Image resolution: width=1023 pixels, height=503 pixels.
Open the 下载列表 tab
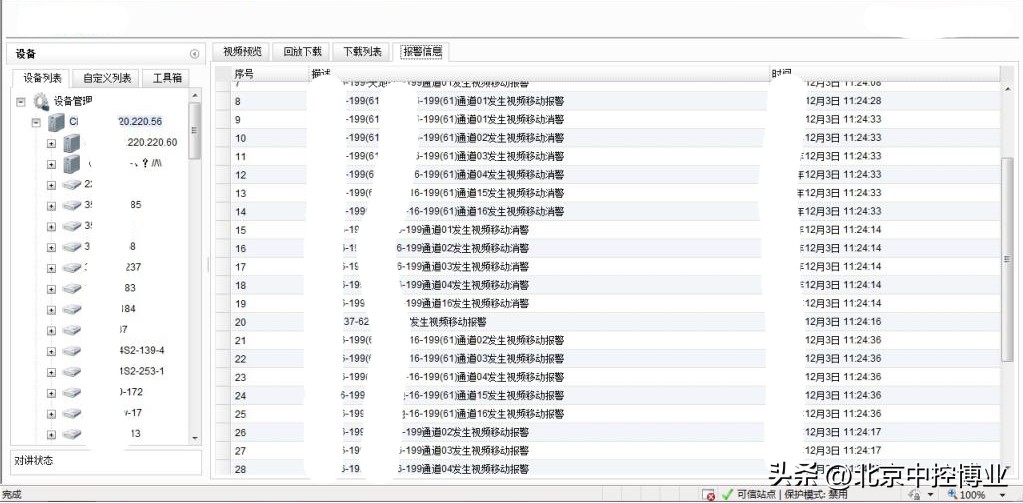(362, 52)
